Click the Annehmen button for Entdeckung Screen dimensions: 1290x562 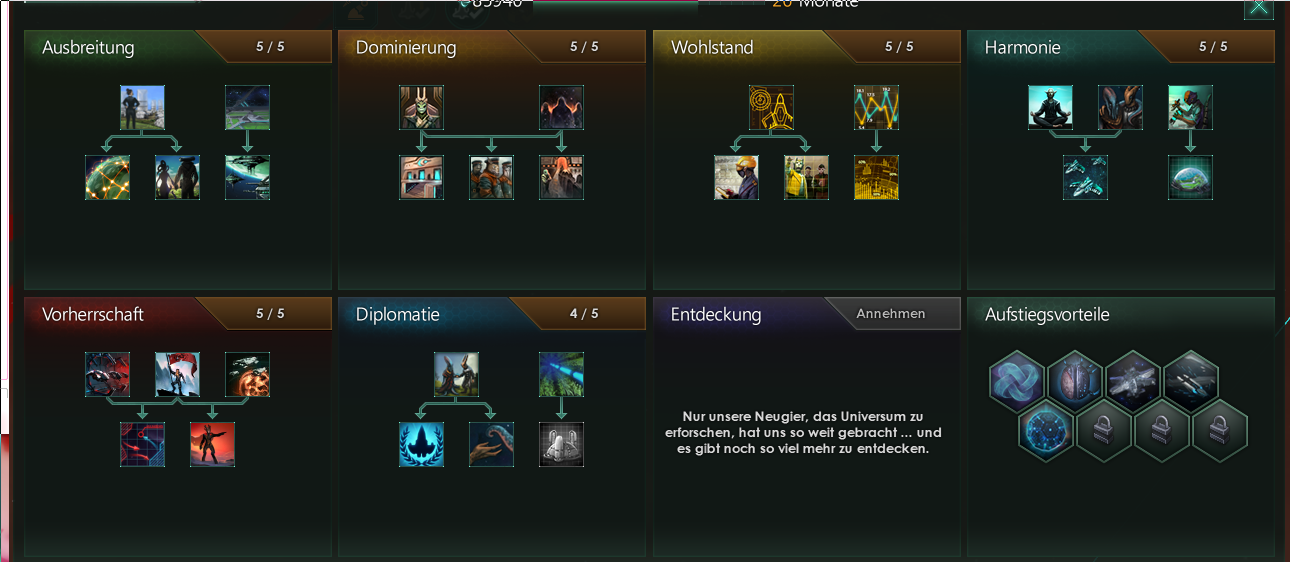pos(891,313)
